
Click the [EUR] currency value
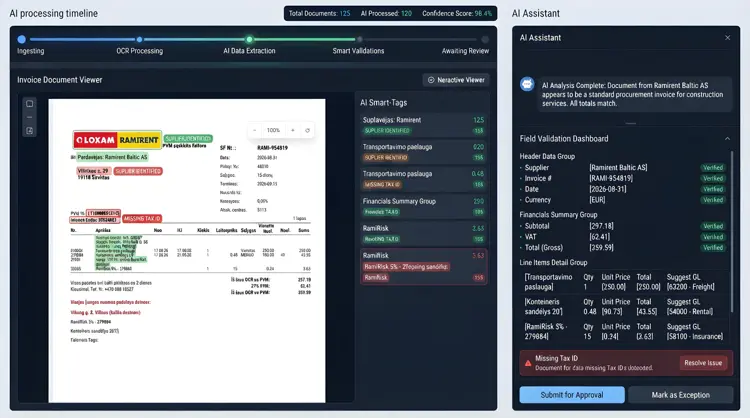tap(597, 200)
